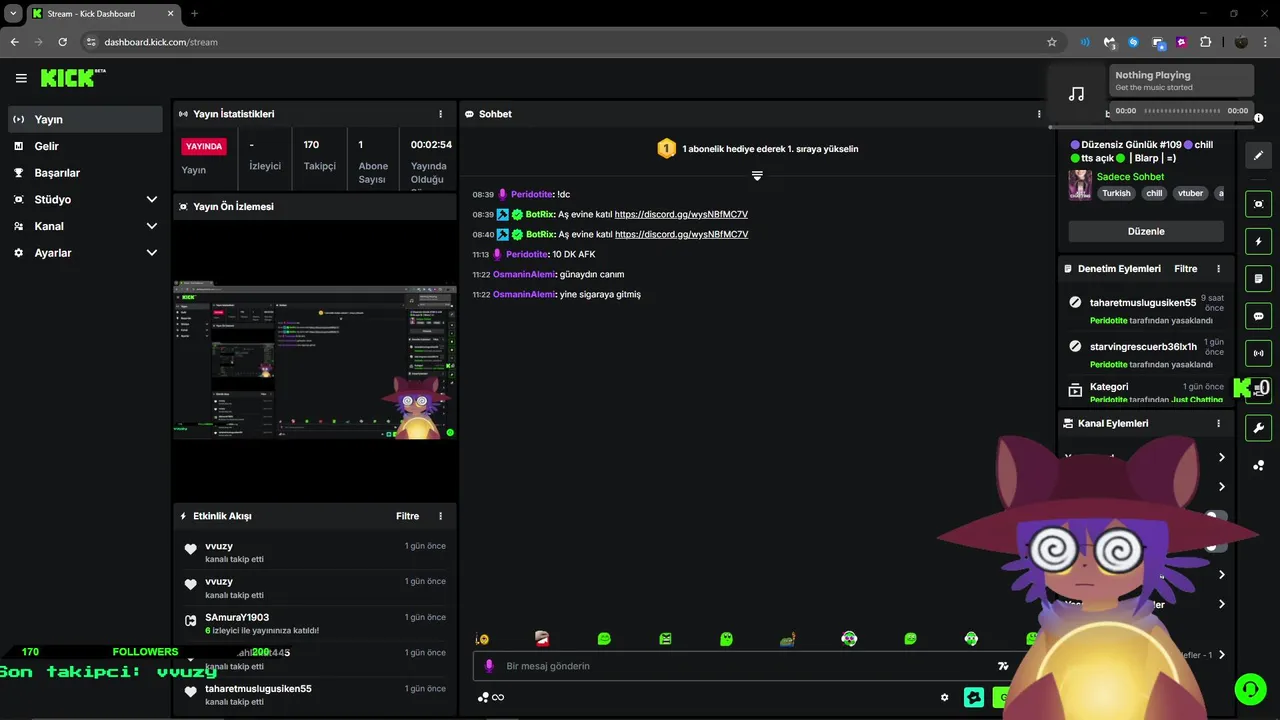The height and width of the screenshot is (720, 1280).
Task: Click the green headset support button
Action: click(x=1250, y=689)
